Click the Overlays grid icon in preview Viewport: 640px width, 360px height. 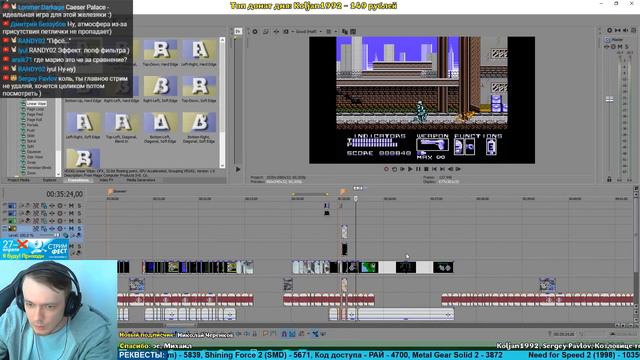point(329,31)
